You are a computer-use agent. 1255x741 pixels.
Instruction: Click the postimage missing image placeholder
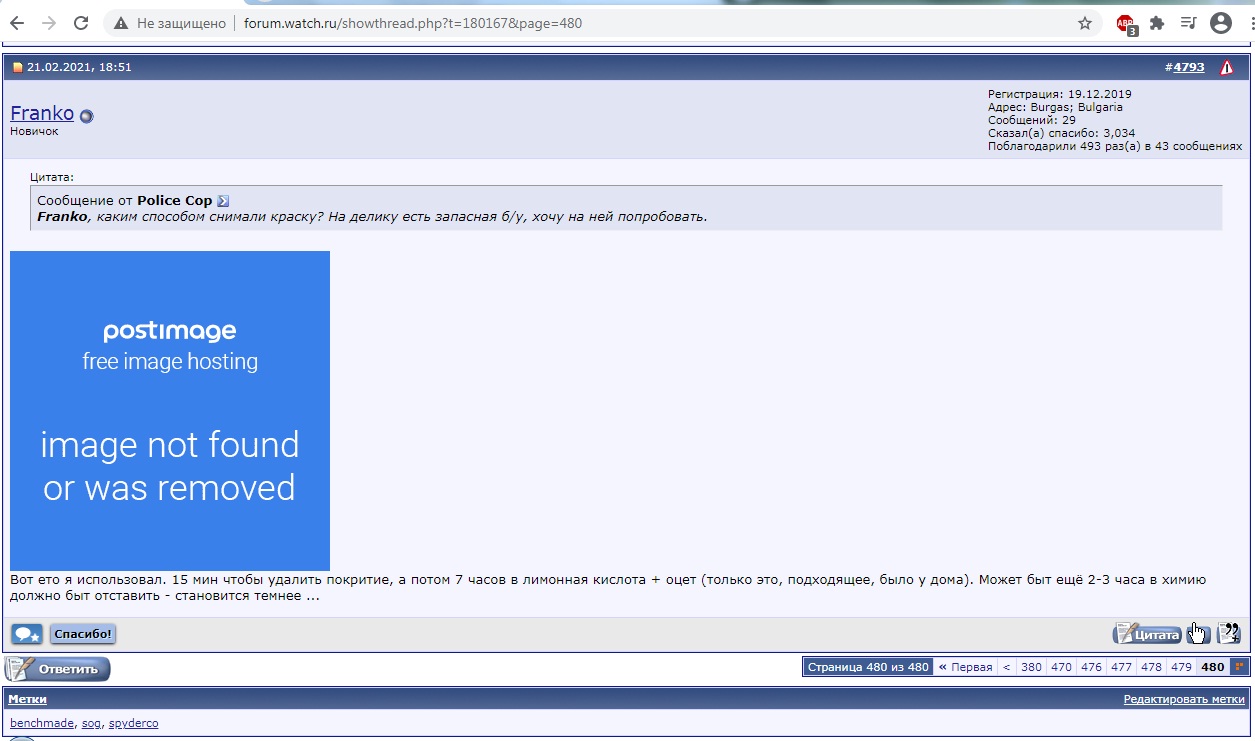pos(170,411)
